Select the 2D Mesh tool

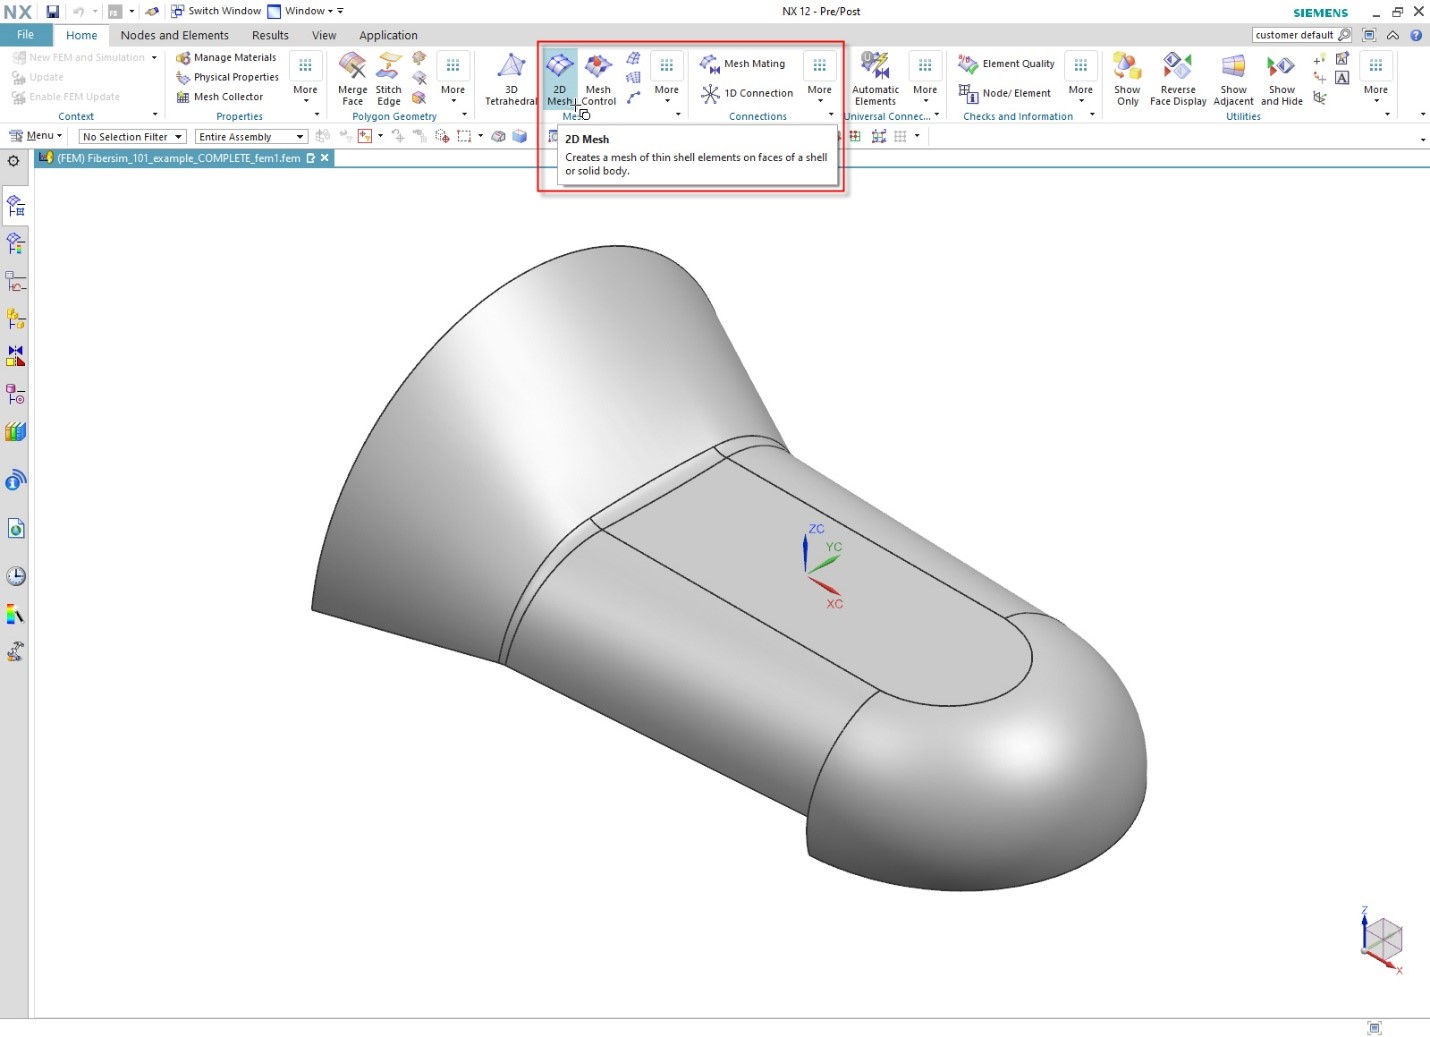pyautogui.click(x=559, y=78)
